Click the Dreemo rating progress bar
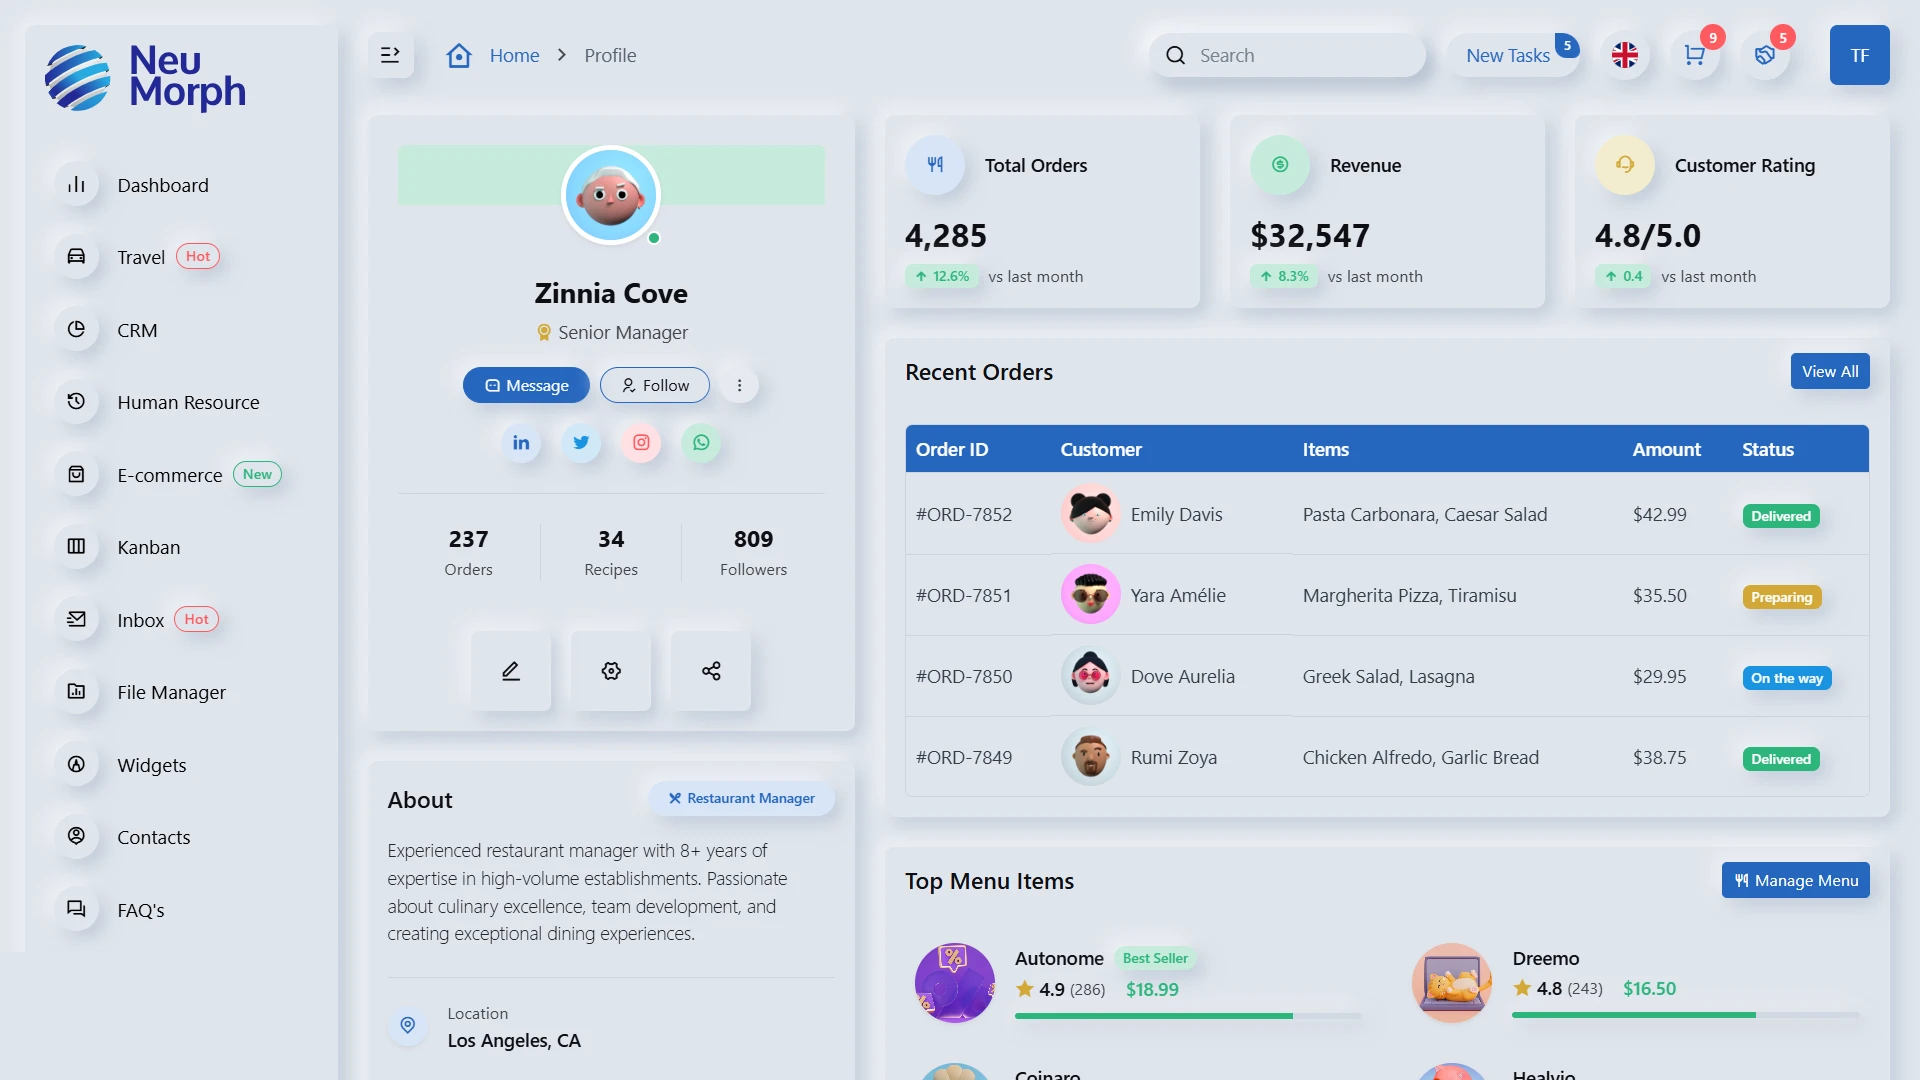The width and height of the screenshot is (1920, 1080). (1686, 1015)
